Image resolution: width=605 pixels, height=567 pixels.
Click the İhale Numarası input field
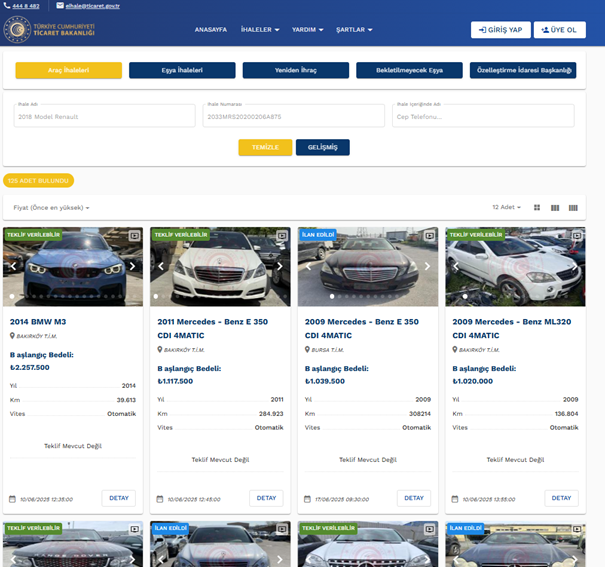pyautogui.click(x=294, y=116)
